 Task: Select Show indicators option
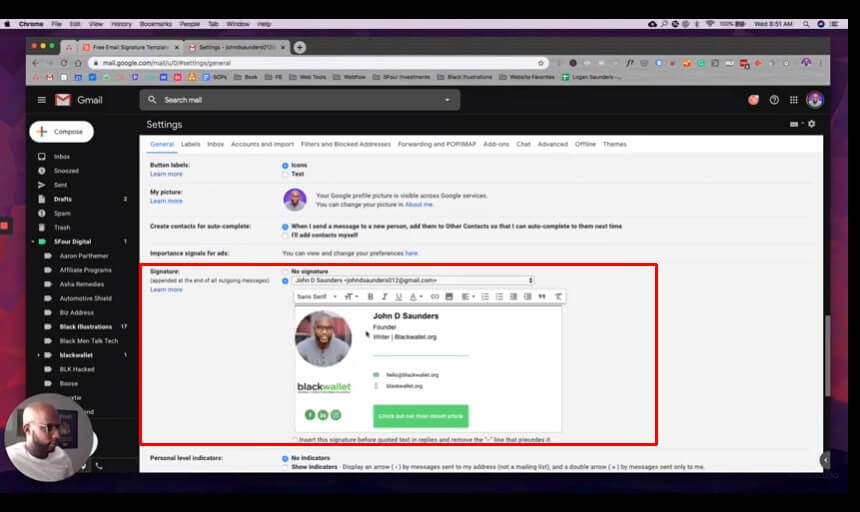tap(285, 467)
